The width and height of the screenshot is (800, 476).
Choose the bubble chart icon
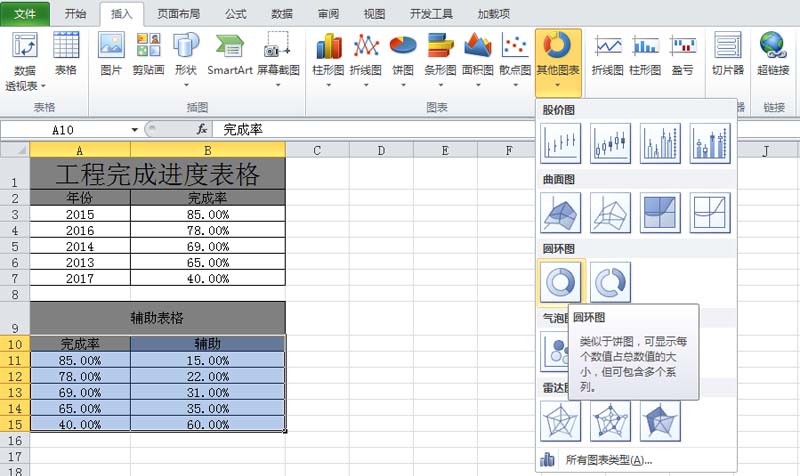[555, 352]
